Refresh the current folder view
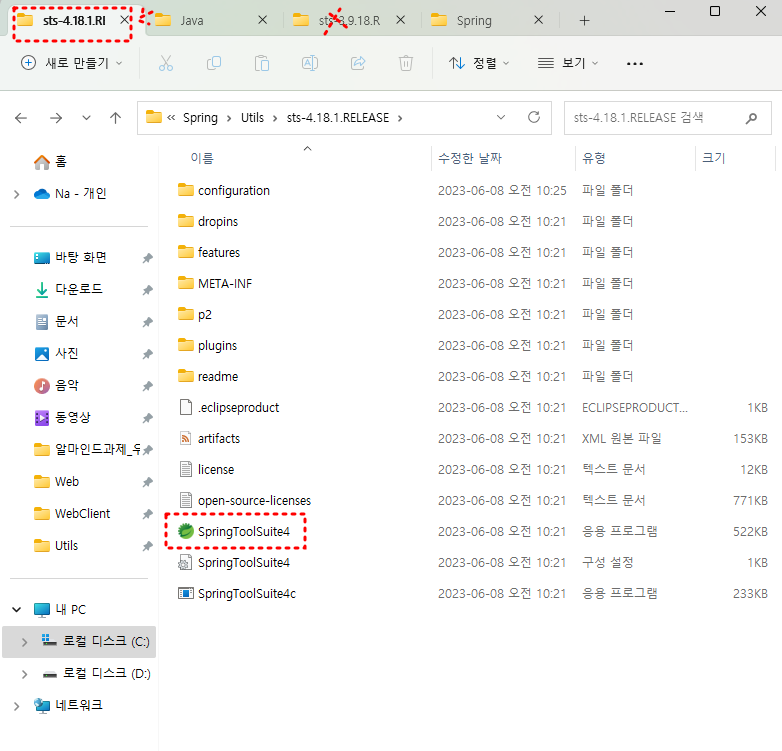The height and width of the screenshot is (751, 782). tap(534, 118)
